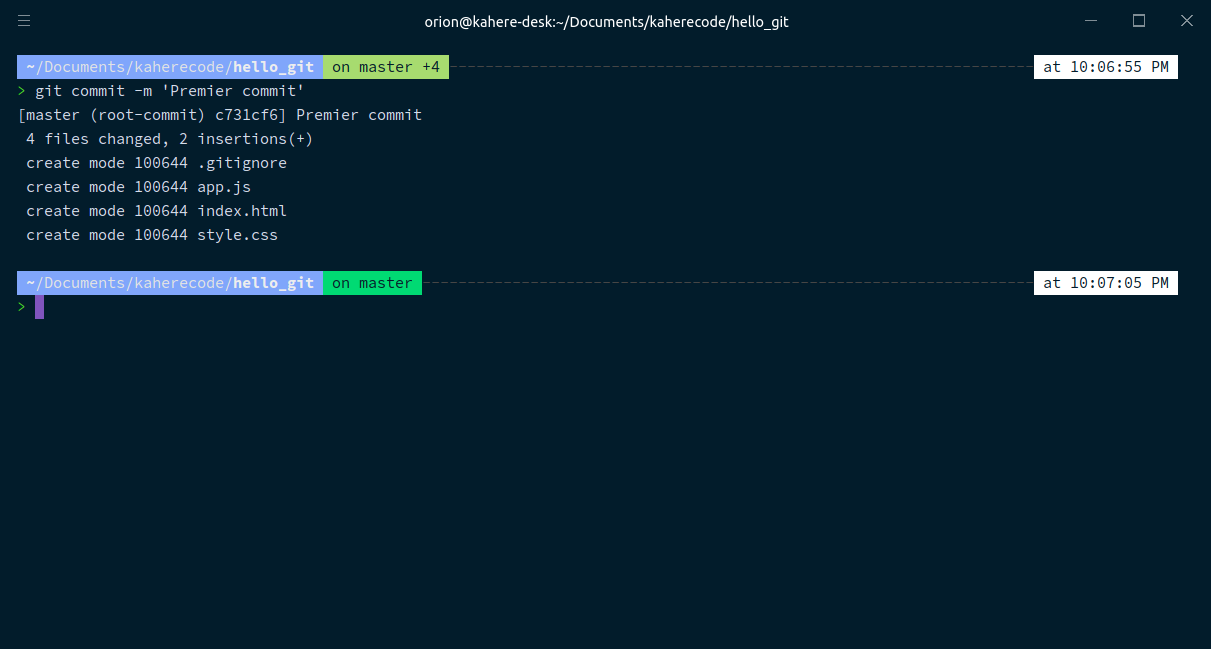Click the app.js filename in output

pos(224,187)
